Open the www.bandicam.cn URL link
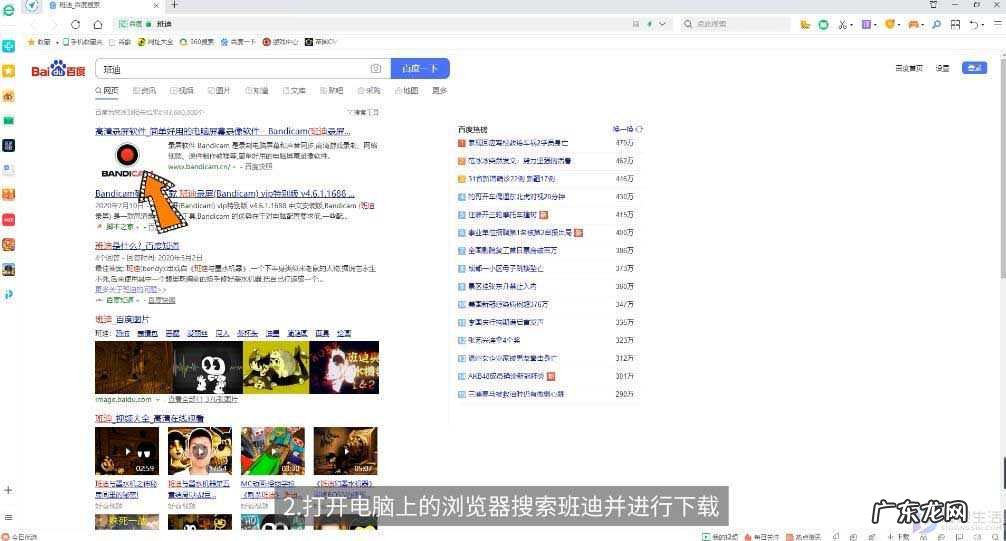This screenshot has height=541, width=1006. click(x=199, y=167)
